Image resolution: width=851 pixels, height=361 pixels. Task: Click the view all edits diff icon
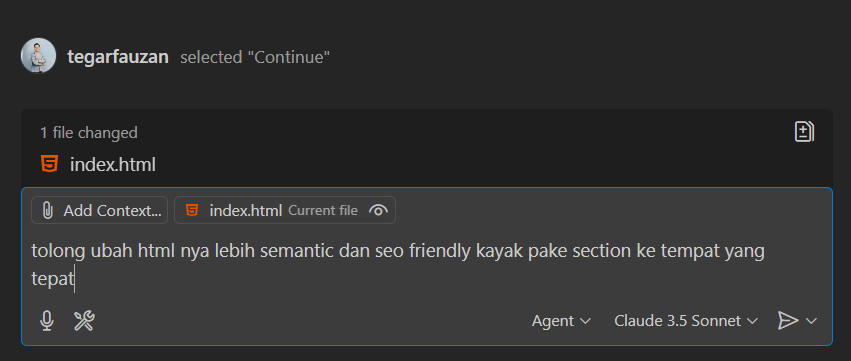[804, 132]
